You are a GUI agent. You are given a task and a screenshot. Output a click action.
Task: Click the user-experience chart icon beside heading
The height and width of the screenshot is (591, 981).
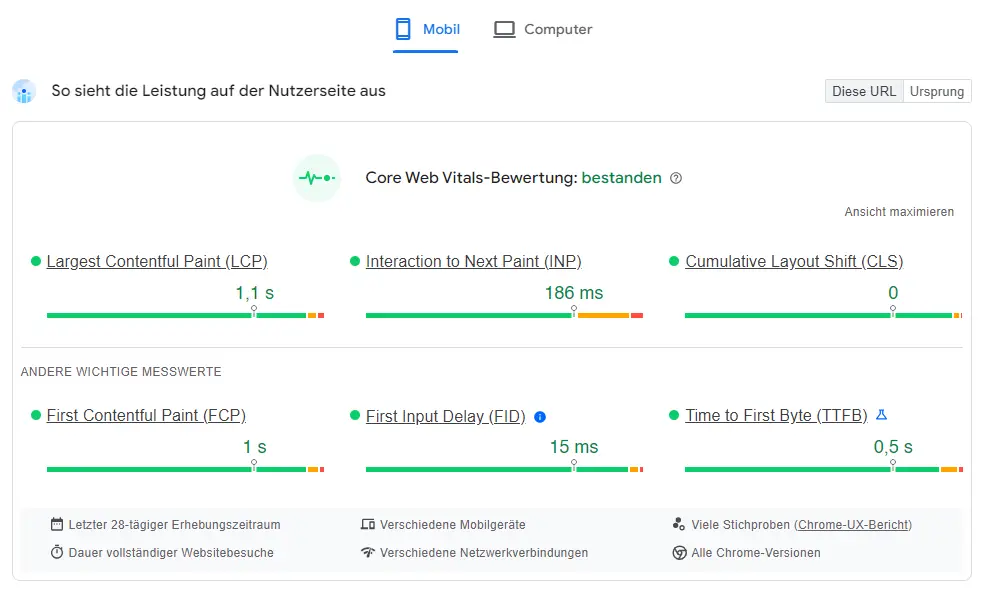coord(24,91)
